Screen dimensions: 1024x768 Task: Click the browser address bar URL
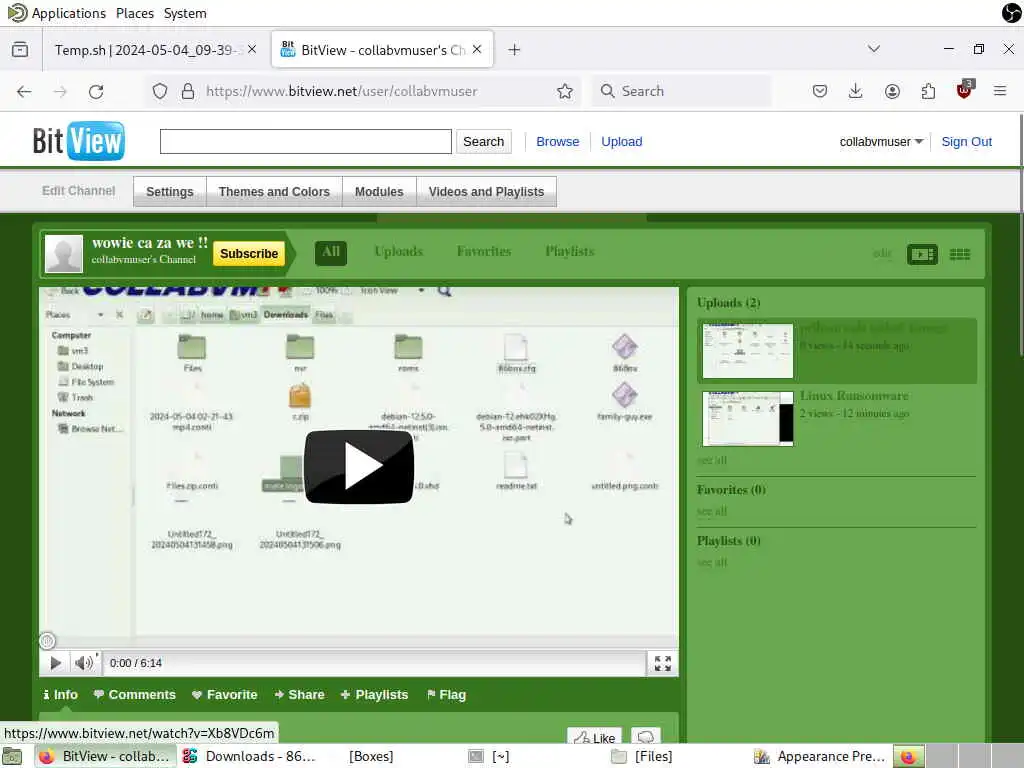(342, 91)
